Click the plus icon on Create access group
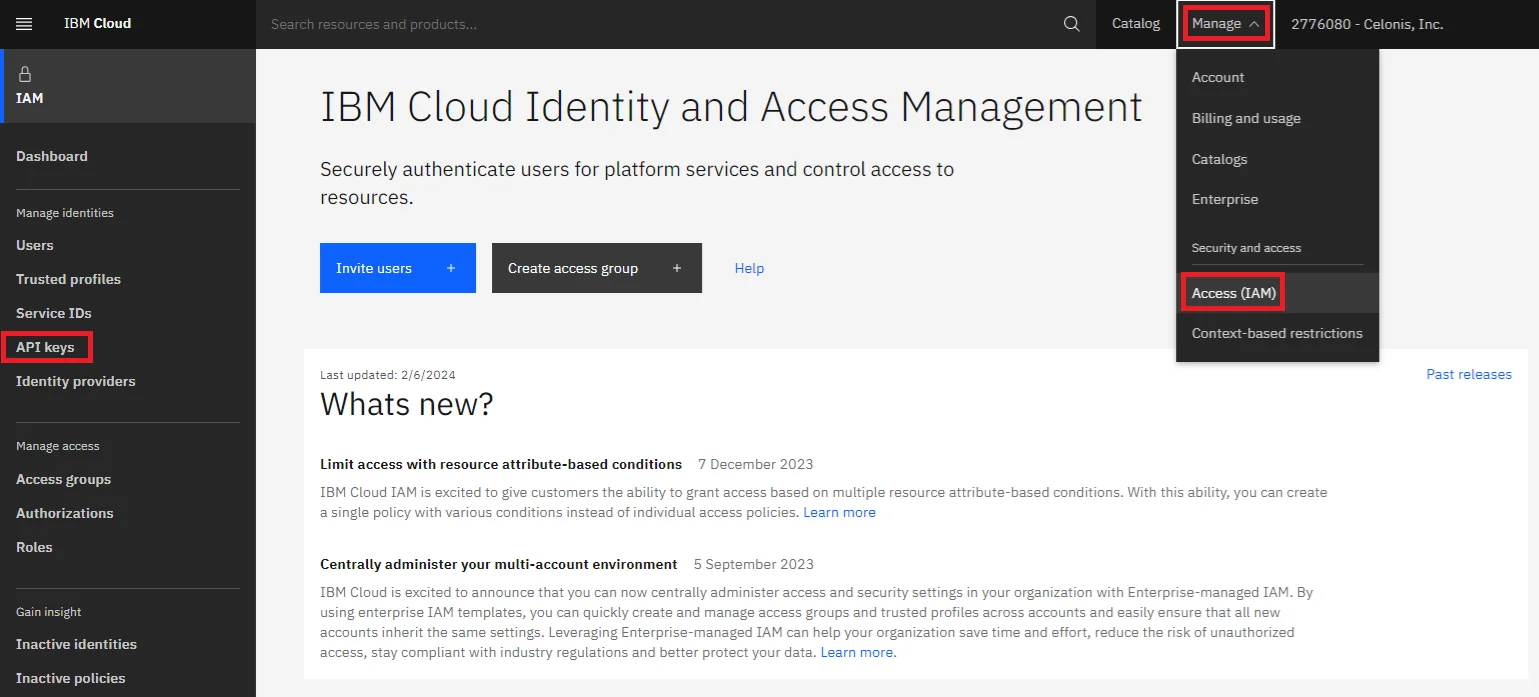Viewport: 1539px width, 697px height. pyautogui.click(x=677, y=268)
